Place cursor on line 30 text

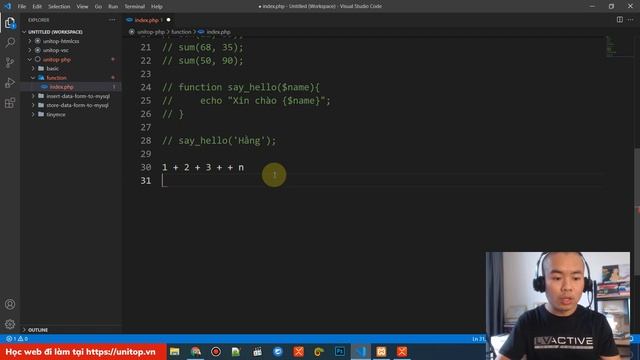point(203,167)
